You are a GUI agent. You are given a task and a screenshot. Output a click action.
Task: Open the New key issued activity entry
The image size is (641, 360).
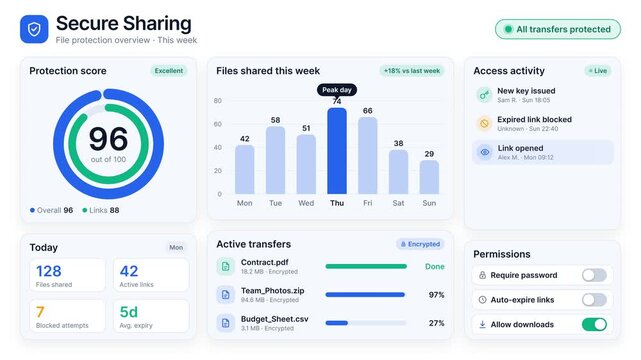click(543, 95)
